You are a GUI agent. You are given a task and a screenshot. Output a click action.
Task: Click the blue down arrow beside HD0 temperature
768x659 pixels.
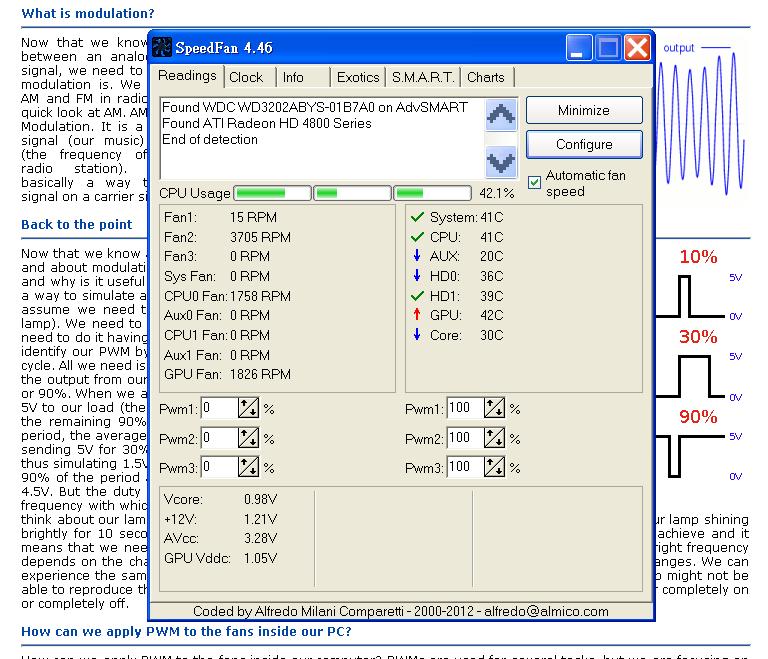pos(417,275)
